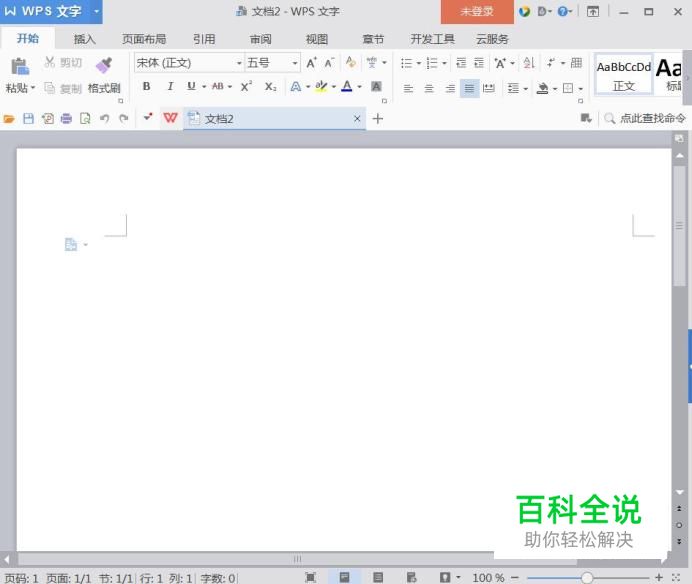Click the Cut (剪切) scissors icon
The image size is (692, 584).
coord(49,62)
